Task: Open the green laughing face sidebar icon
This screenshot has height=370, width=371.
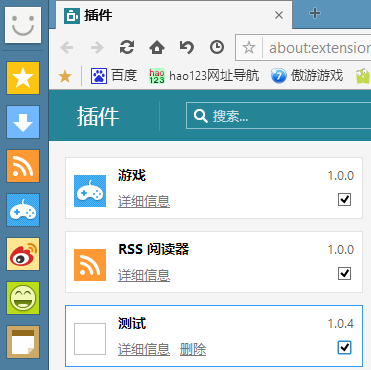Action: coord(23,298)
